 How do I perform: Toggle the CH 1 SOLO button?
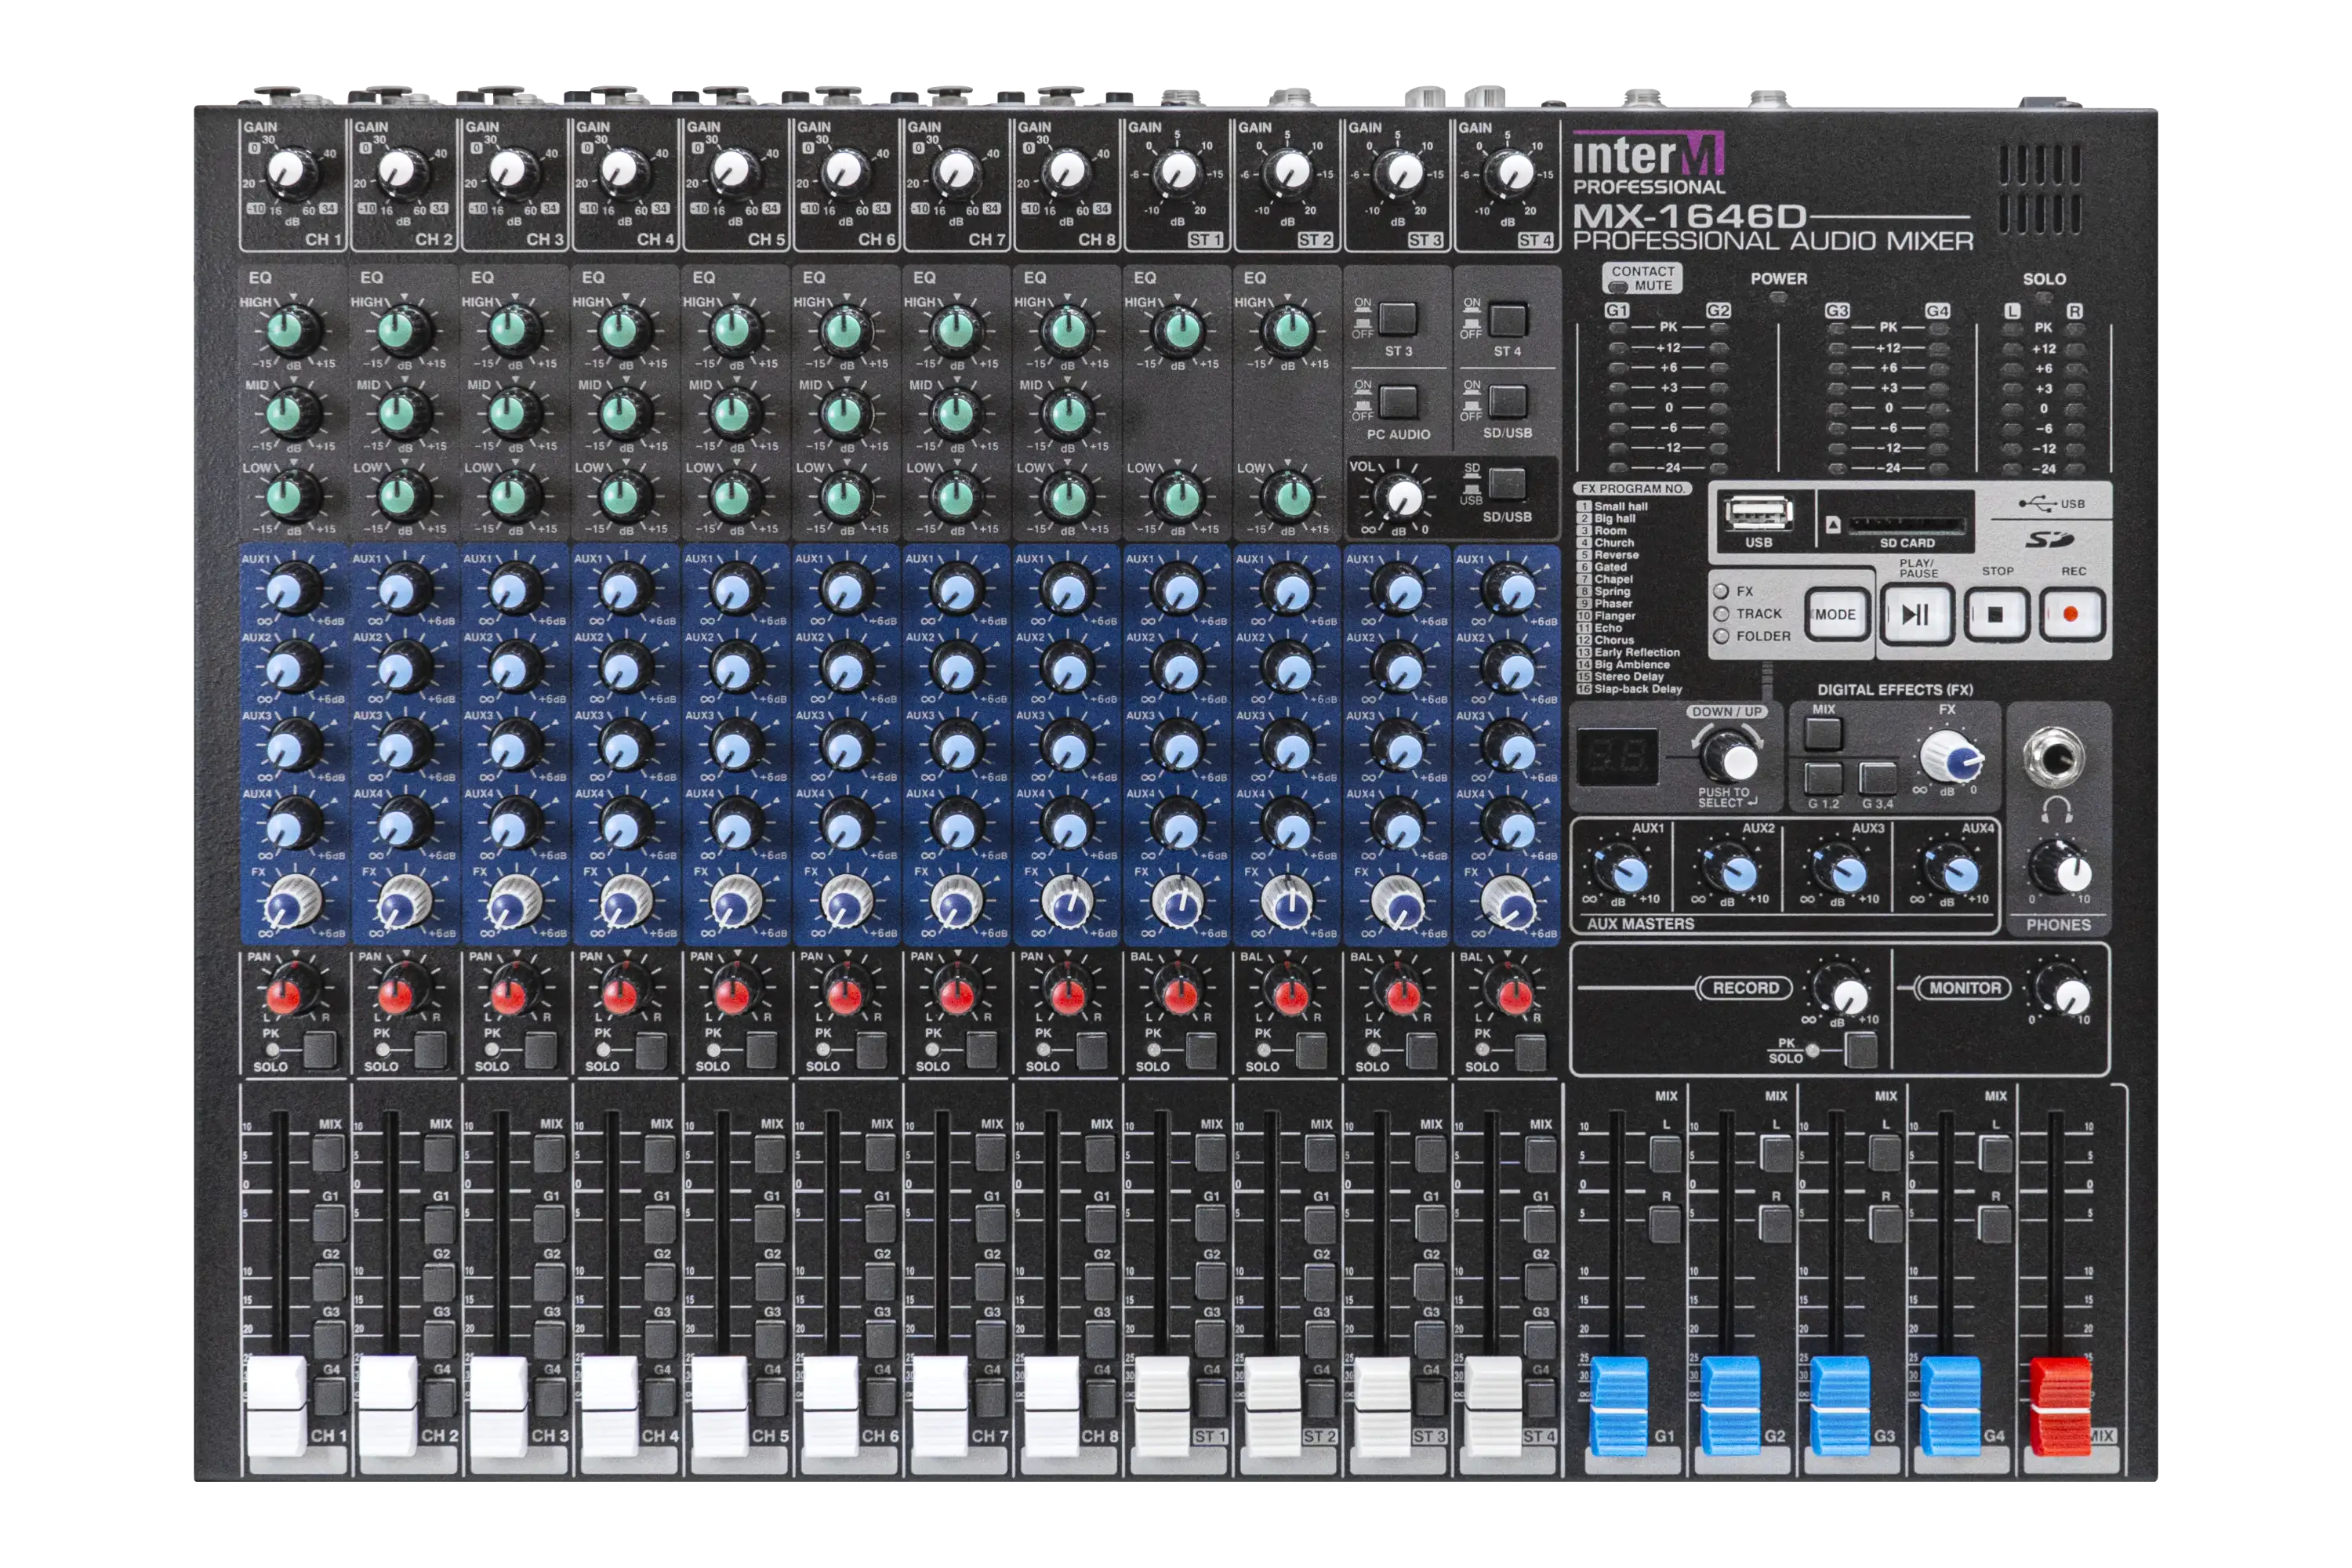(320, 1050)
